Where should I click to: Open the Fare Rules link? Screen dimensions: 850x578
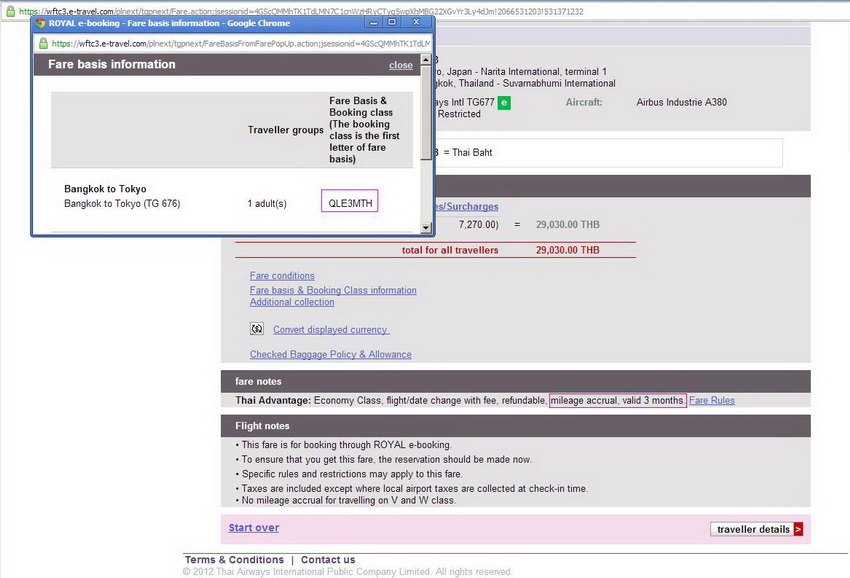[x=712, y=400]
